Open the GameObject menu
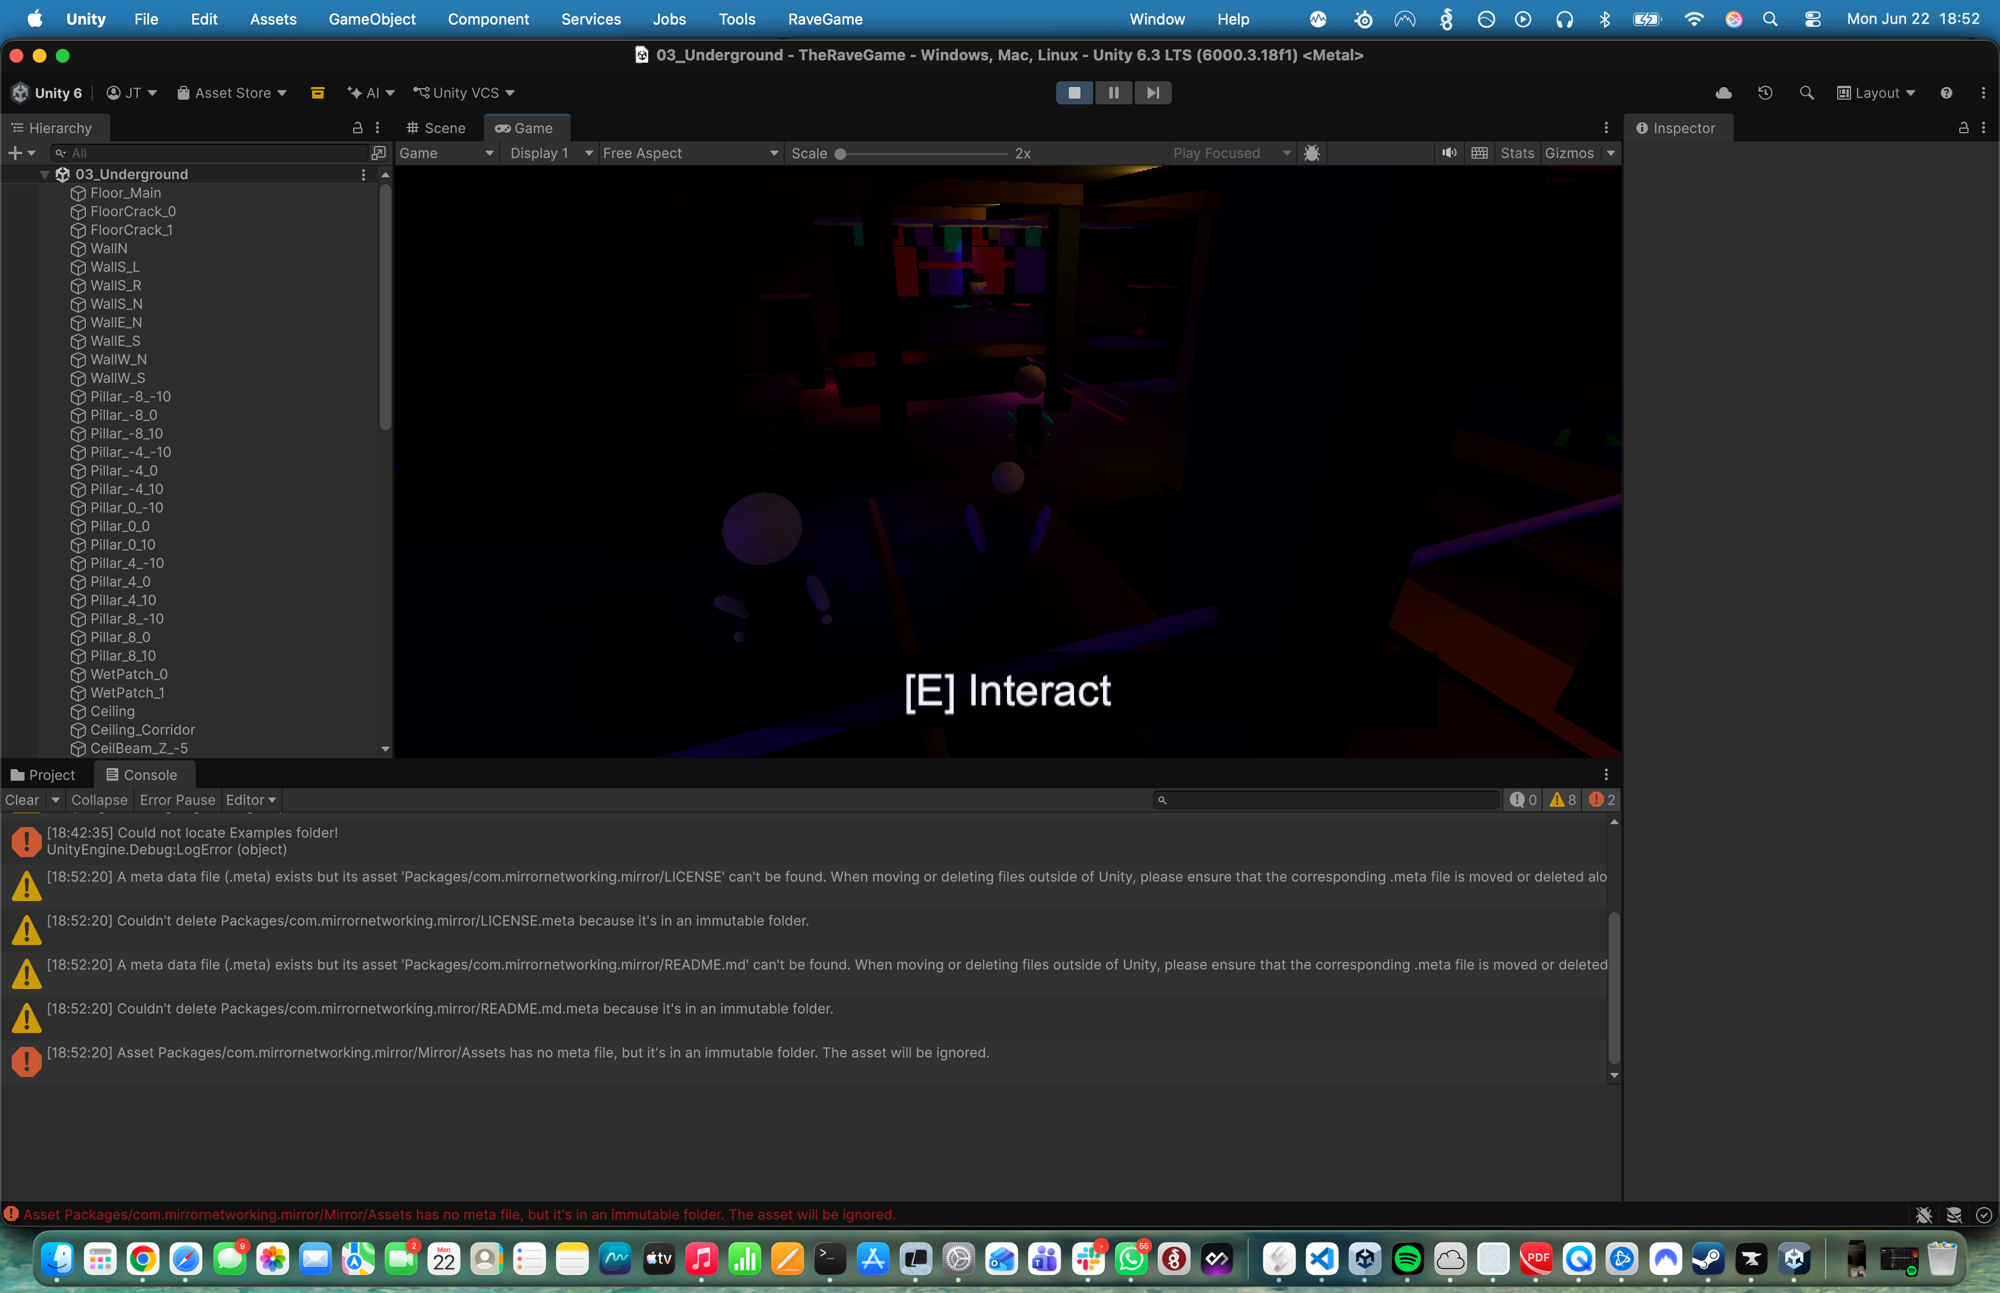2000x1293 pixels. [372, 19]
